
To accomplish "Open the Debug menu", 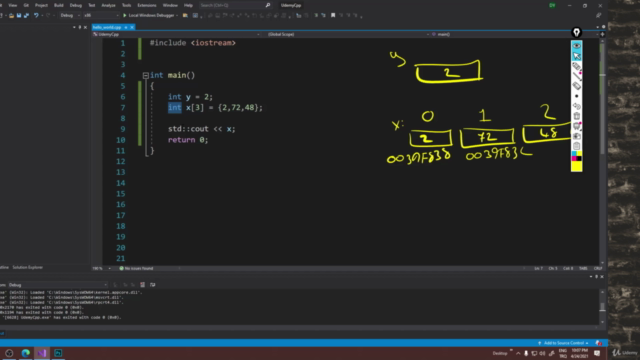I will click(x=76, y=5).
